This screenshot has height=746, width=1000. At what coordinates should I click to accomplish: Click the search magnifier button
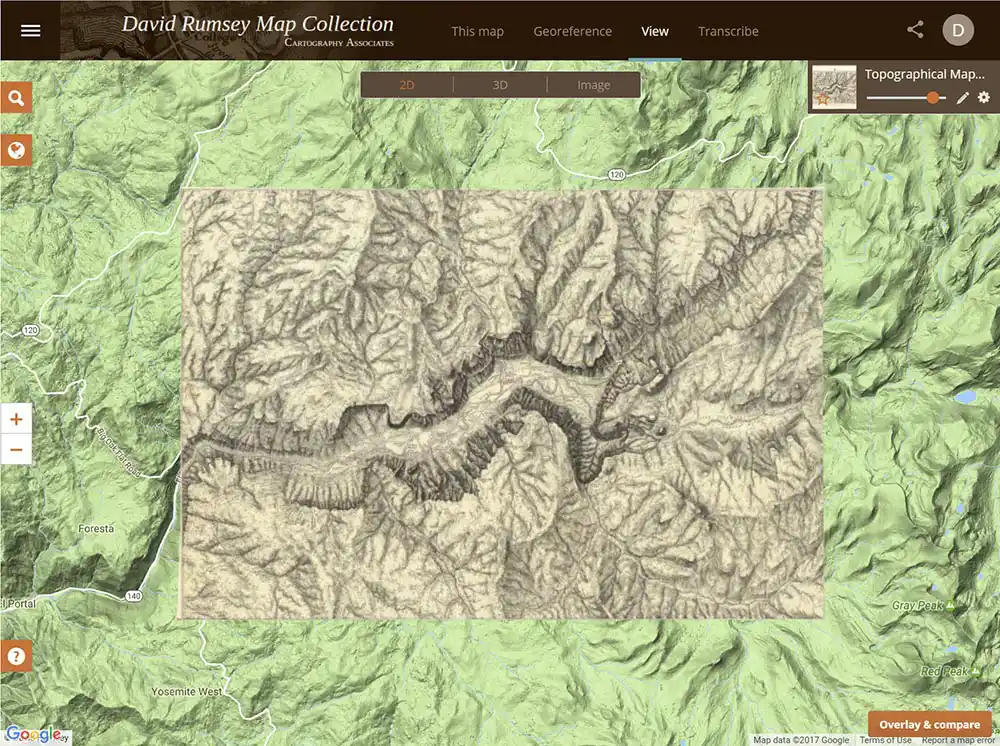tap(16, 98)
